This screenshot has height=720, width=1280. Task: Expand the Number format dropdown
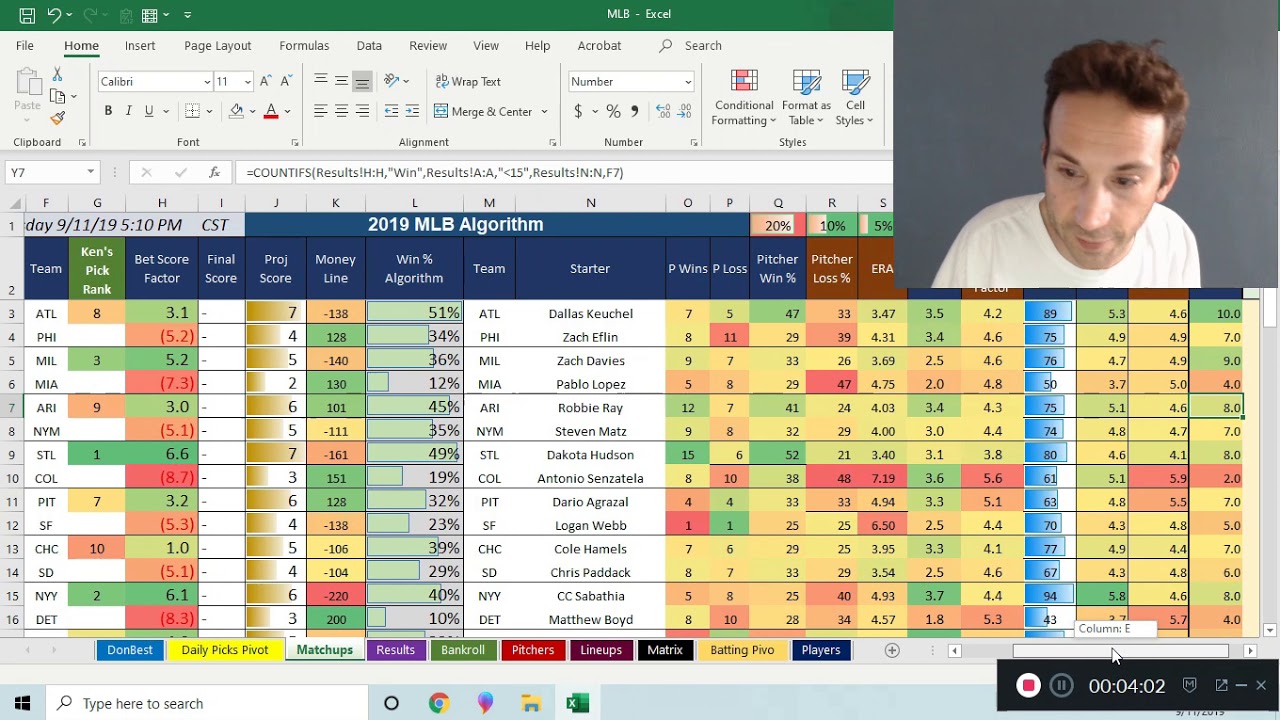coord(688,82)
